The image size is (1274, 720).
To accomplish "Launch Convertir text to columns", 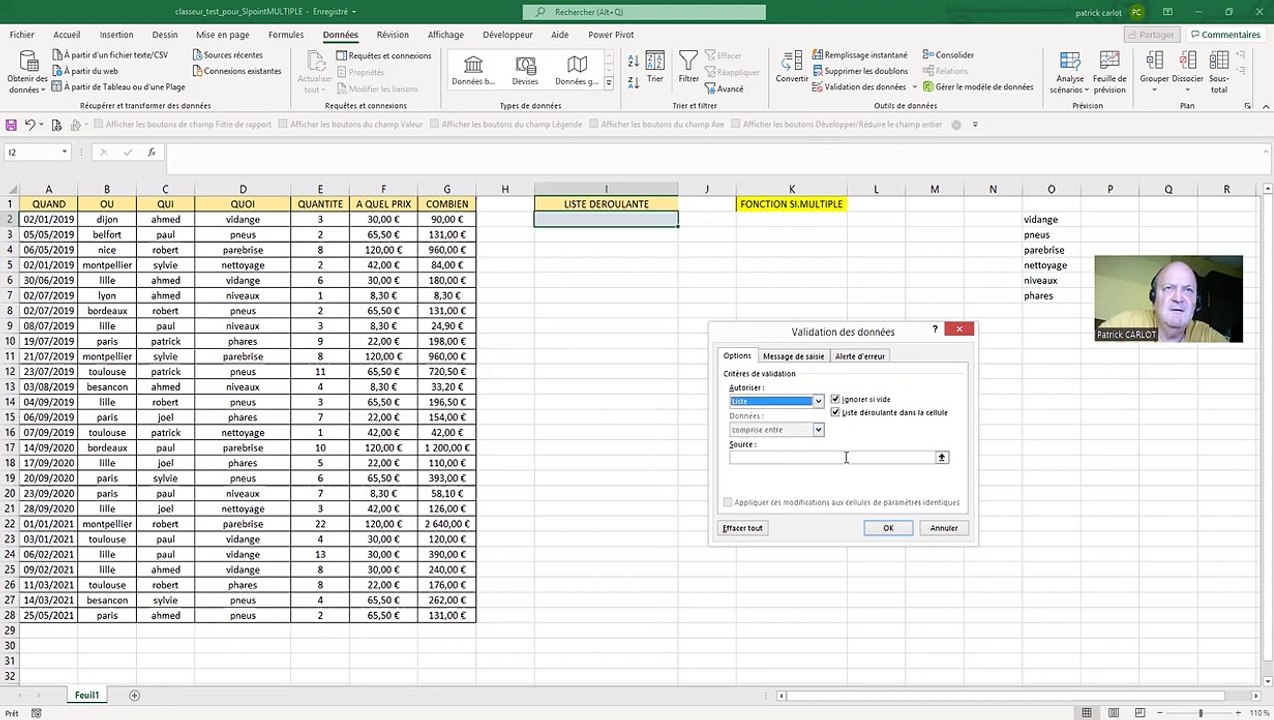I will coord(792,68).
